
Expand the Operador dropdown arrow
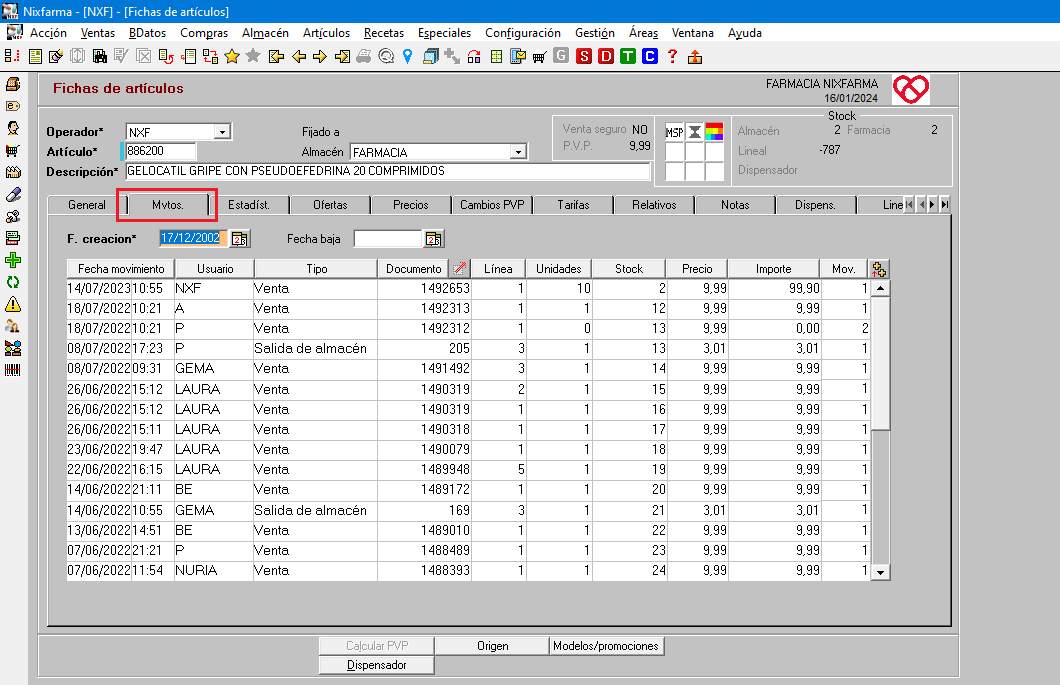tap(222, 132)
